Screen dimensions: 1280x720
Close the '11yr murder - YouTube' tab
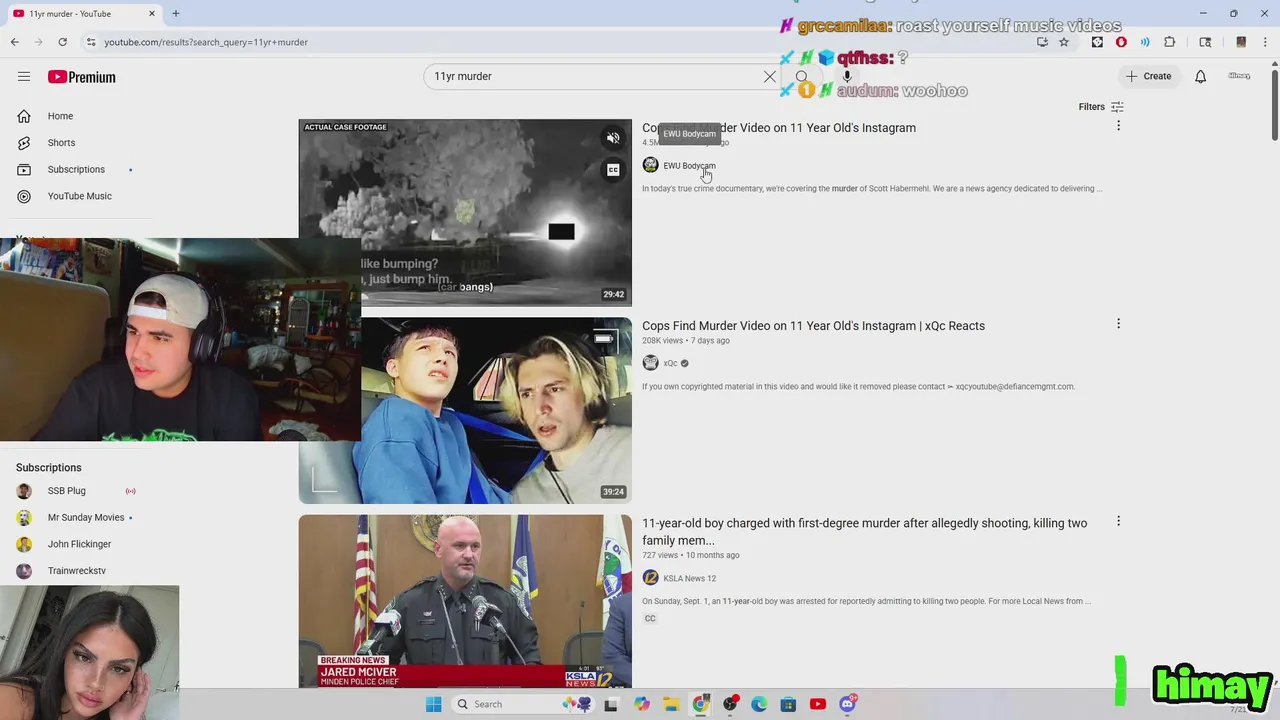152,14
